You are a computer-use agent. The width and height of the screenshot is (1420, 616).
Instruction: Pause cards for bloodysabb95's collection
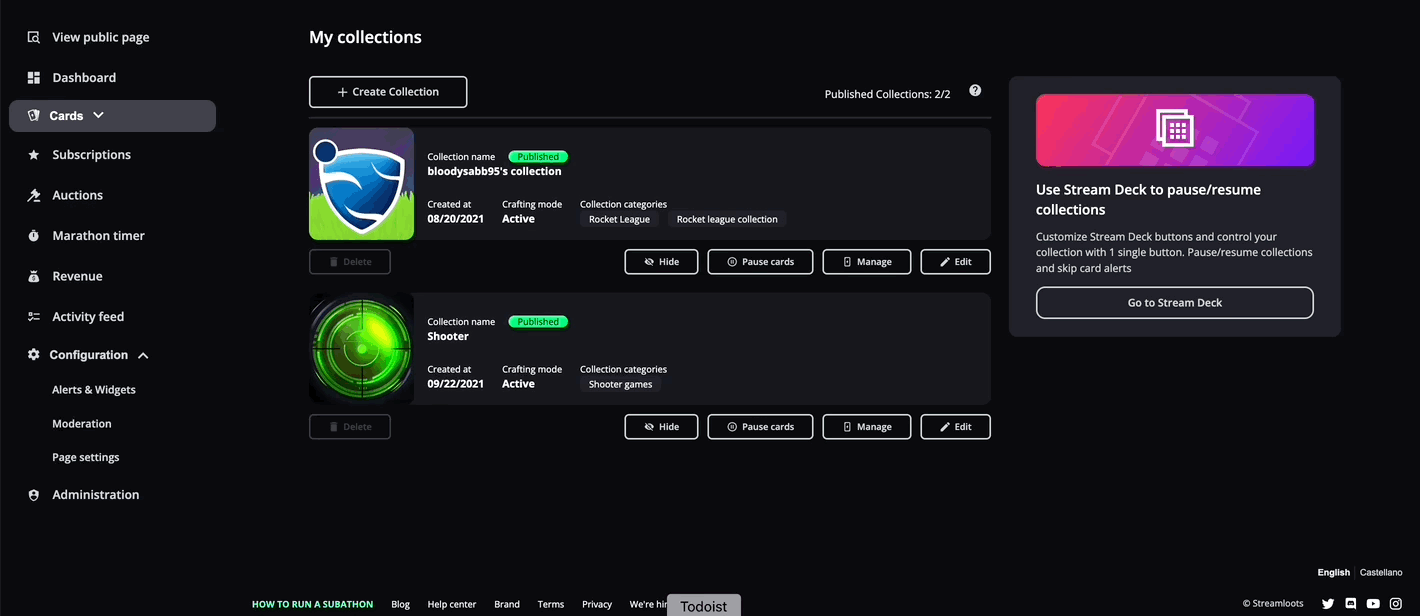(x=760, y=262)
